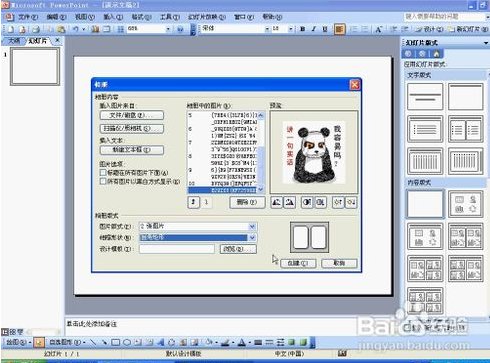Image resolution: width=490 pixels, height=363 pixels.
Task: Check the captions below all pictures option
Action: click(103, 172)
